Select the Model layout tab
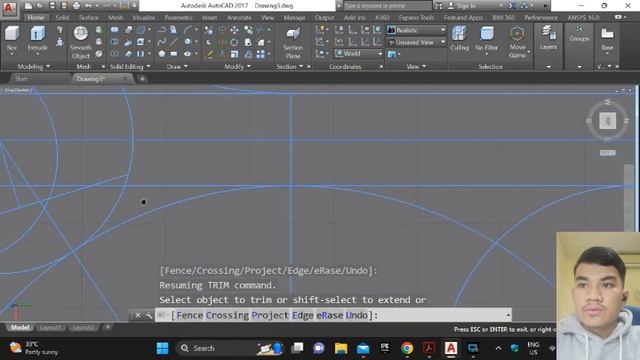The image size is (640, 360). pos(20,327)
